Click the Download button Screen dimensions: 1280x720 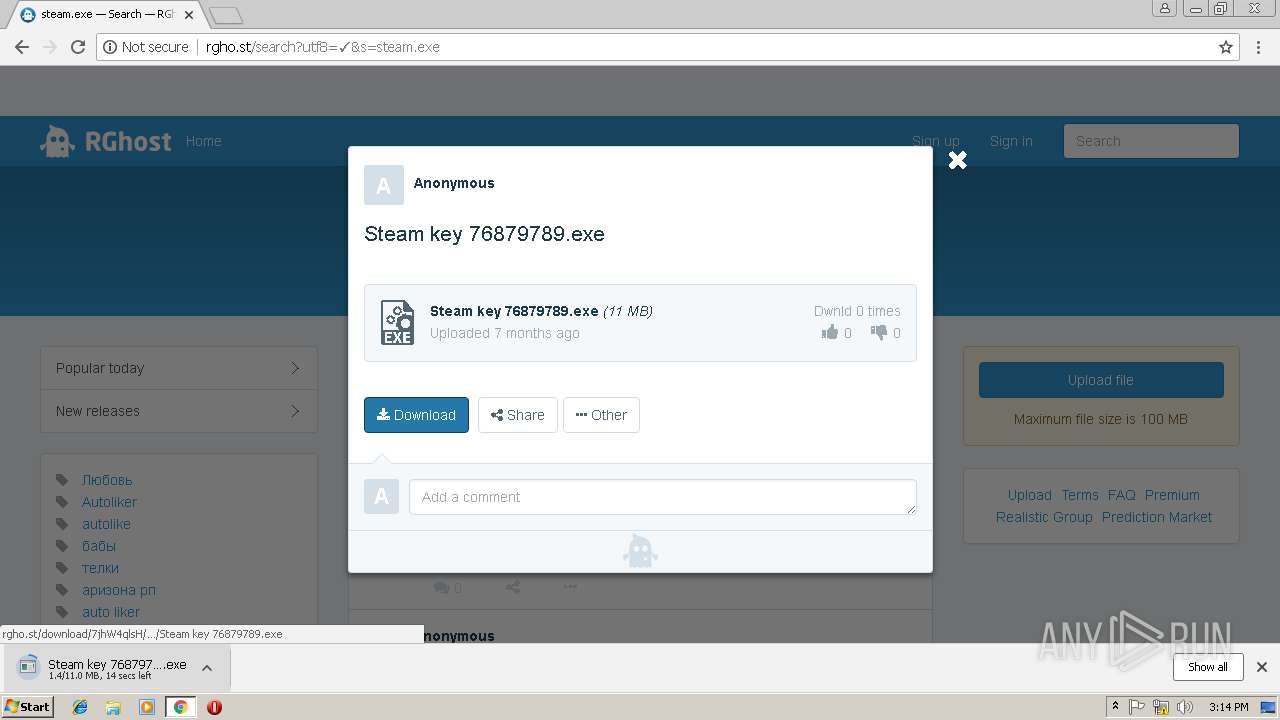[x=416, y=415]
